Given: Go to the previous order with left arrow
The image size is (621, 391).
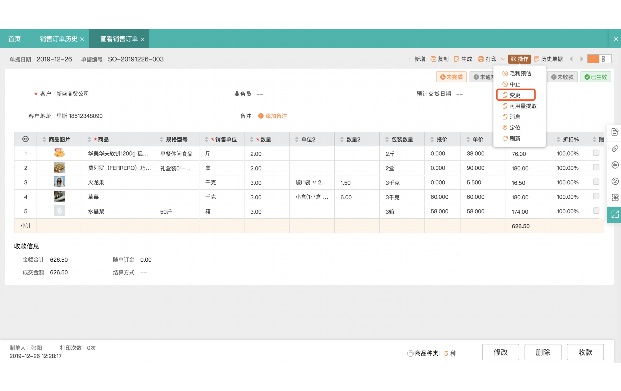Looking at the screenshot, I should click(571, 59).
